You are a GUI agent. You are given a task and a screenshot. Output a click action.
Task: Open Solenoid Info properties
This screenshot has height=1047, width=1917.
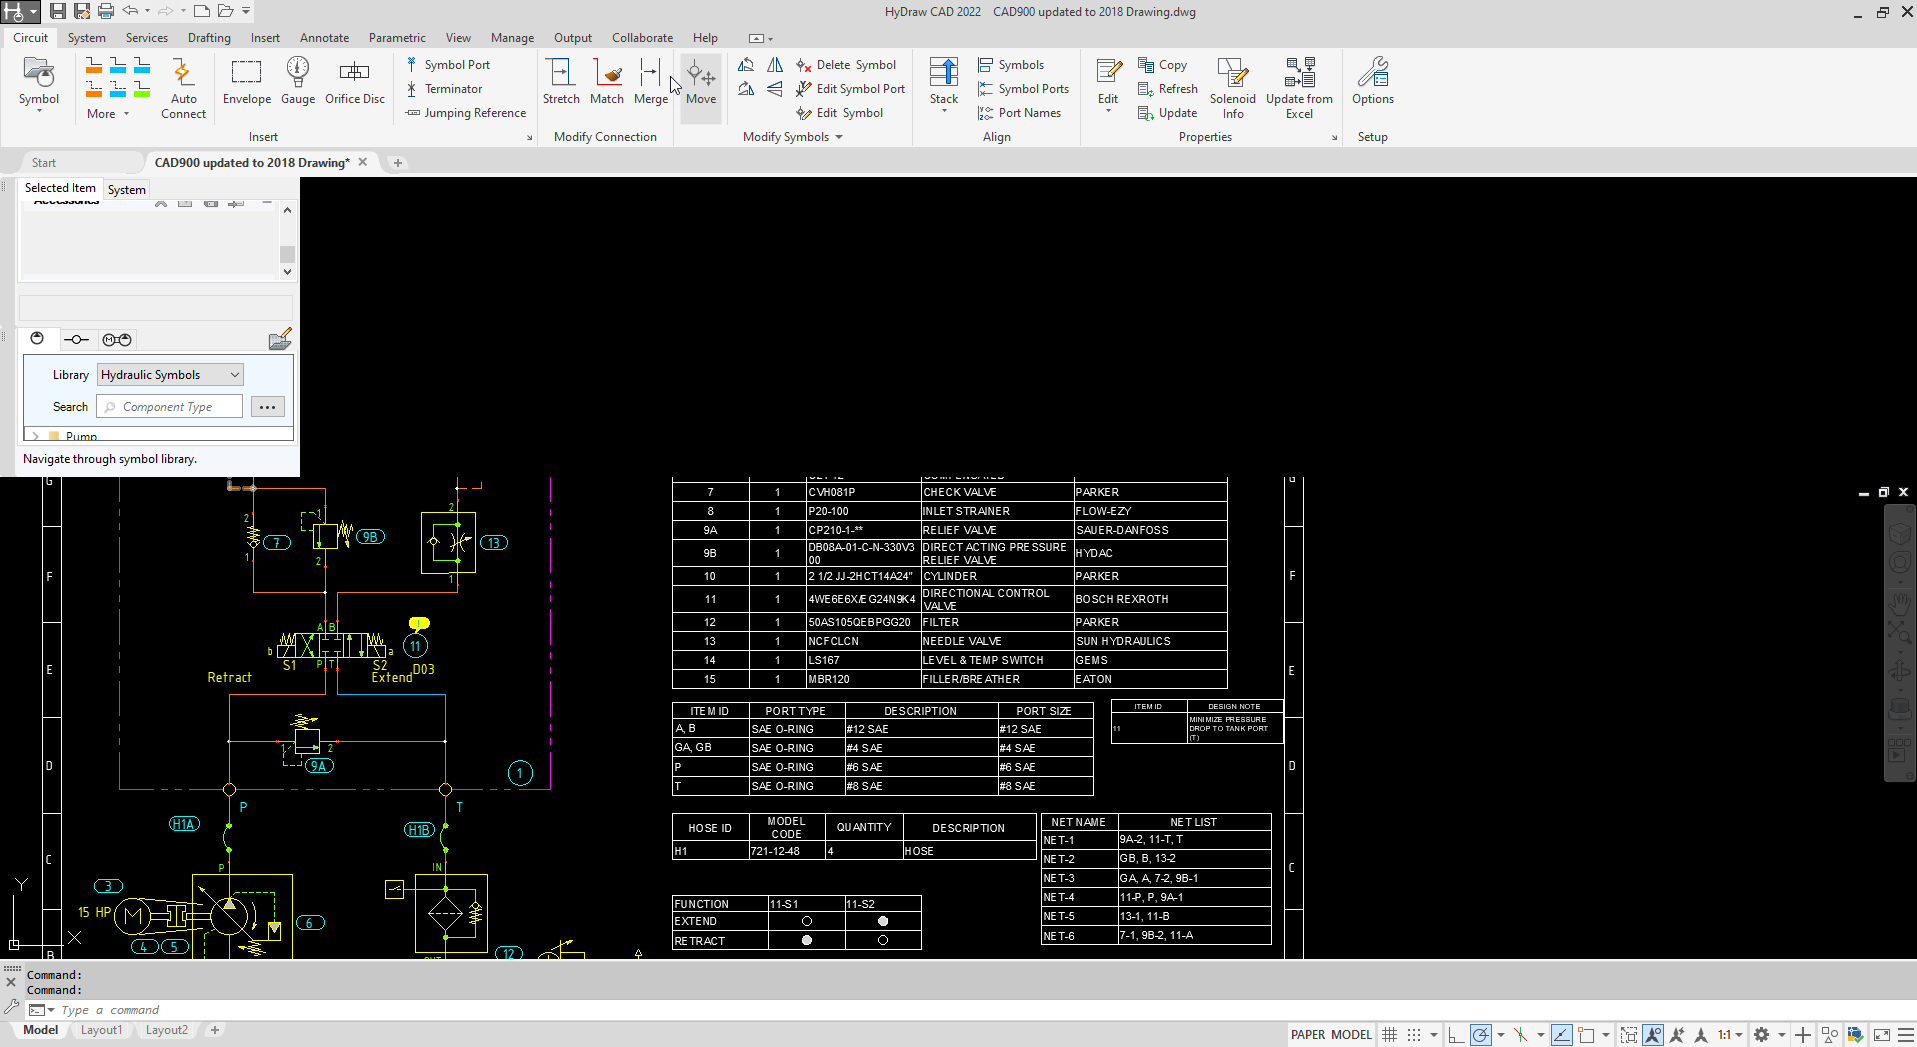[1232, 88]
